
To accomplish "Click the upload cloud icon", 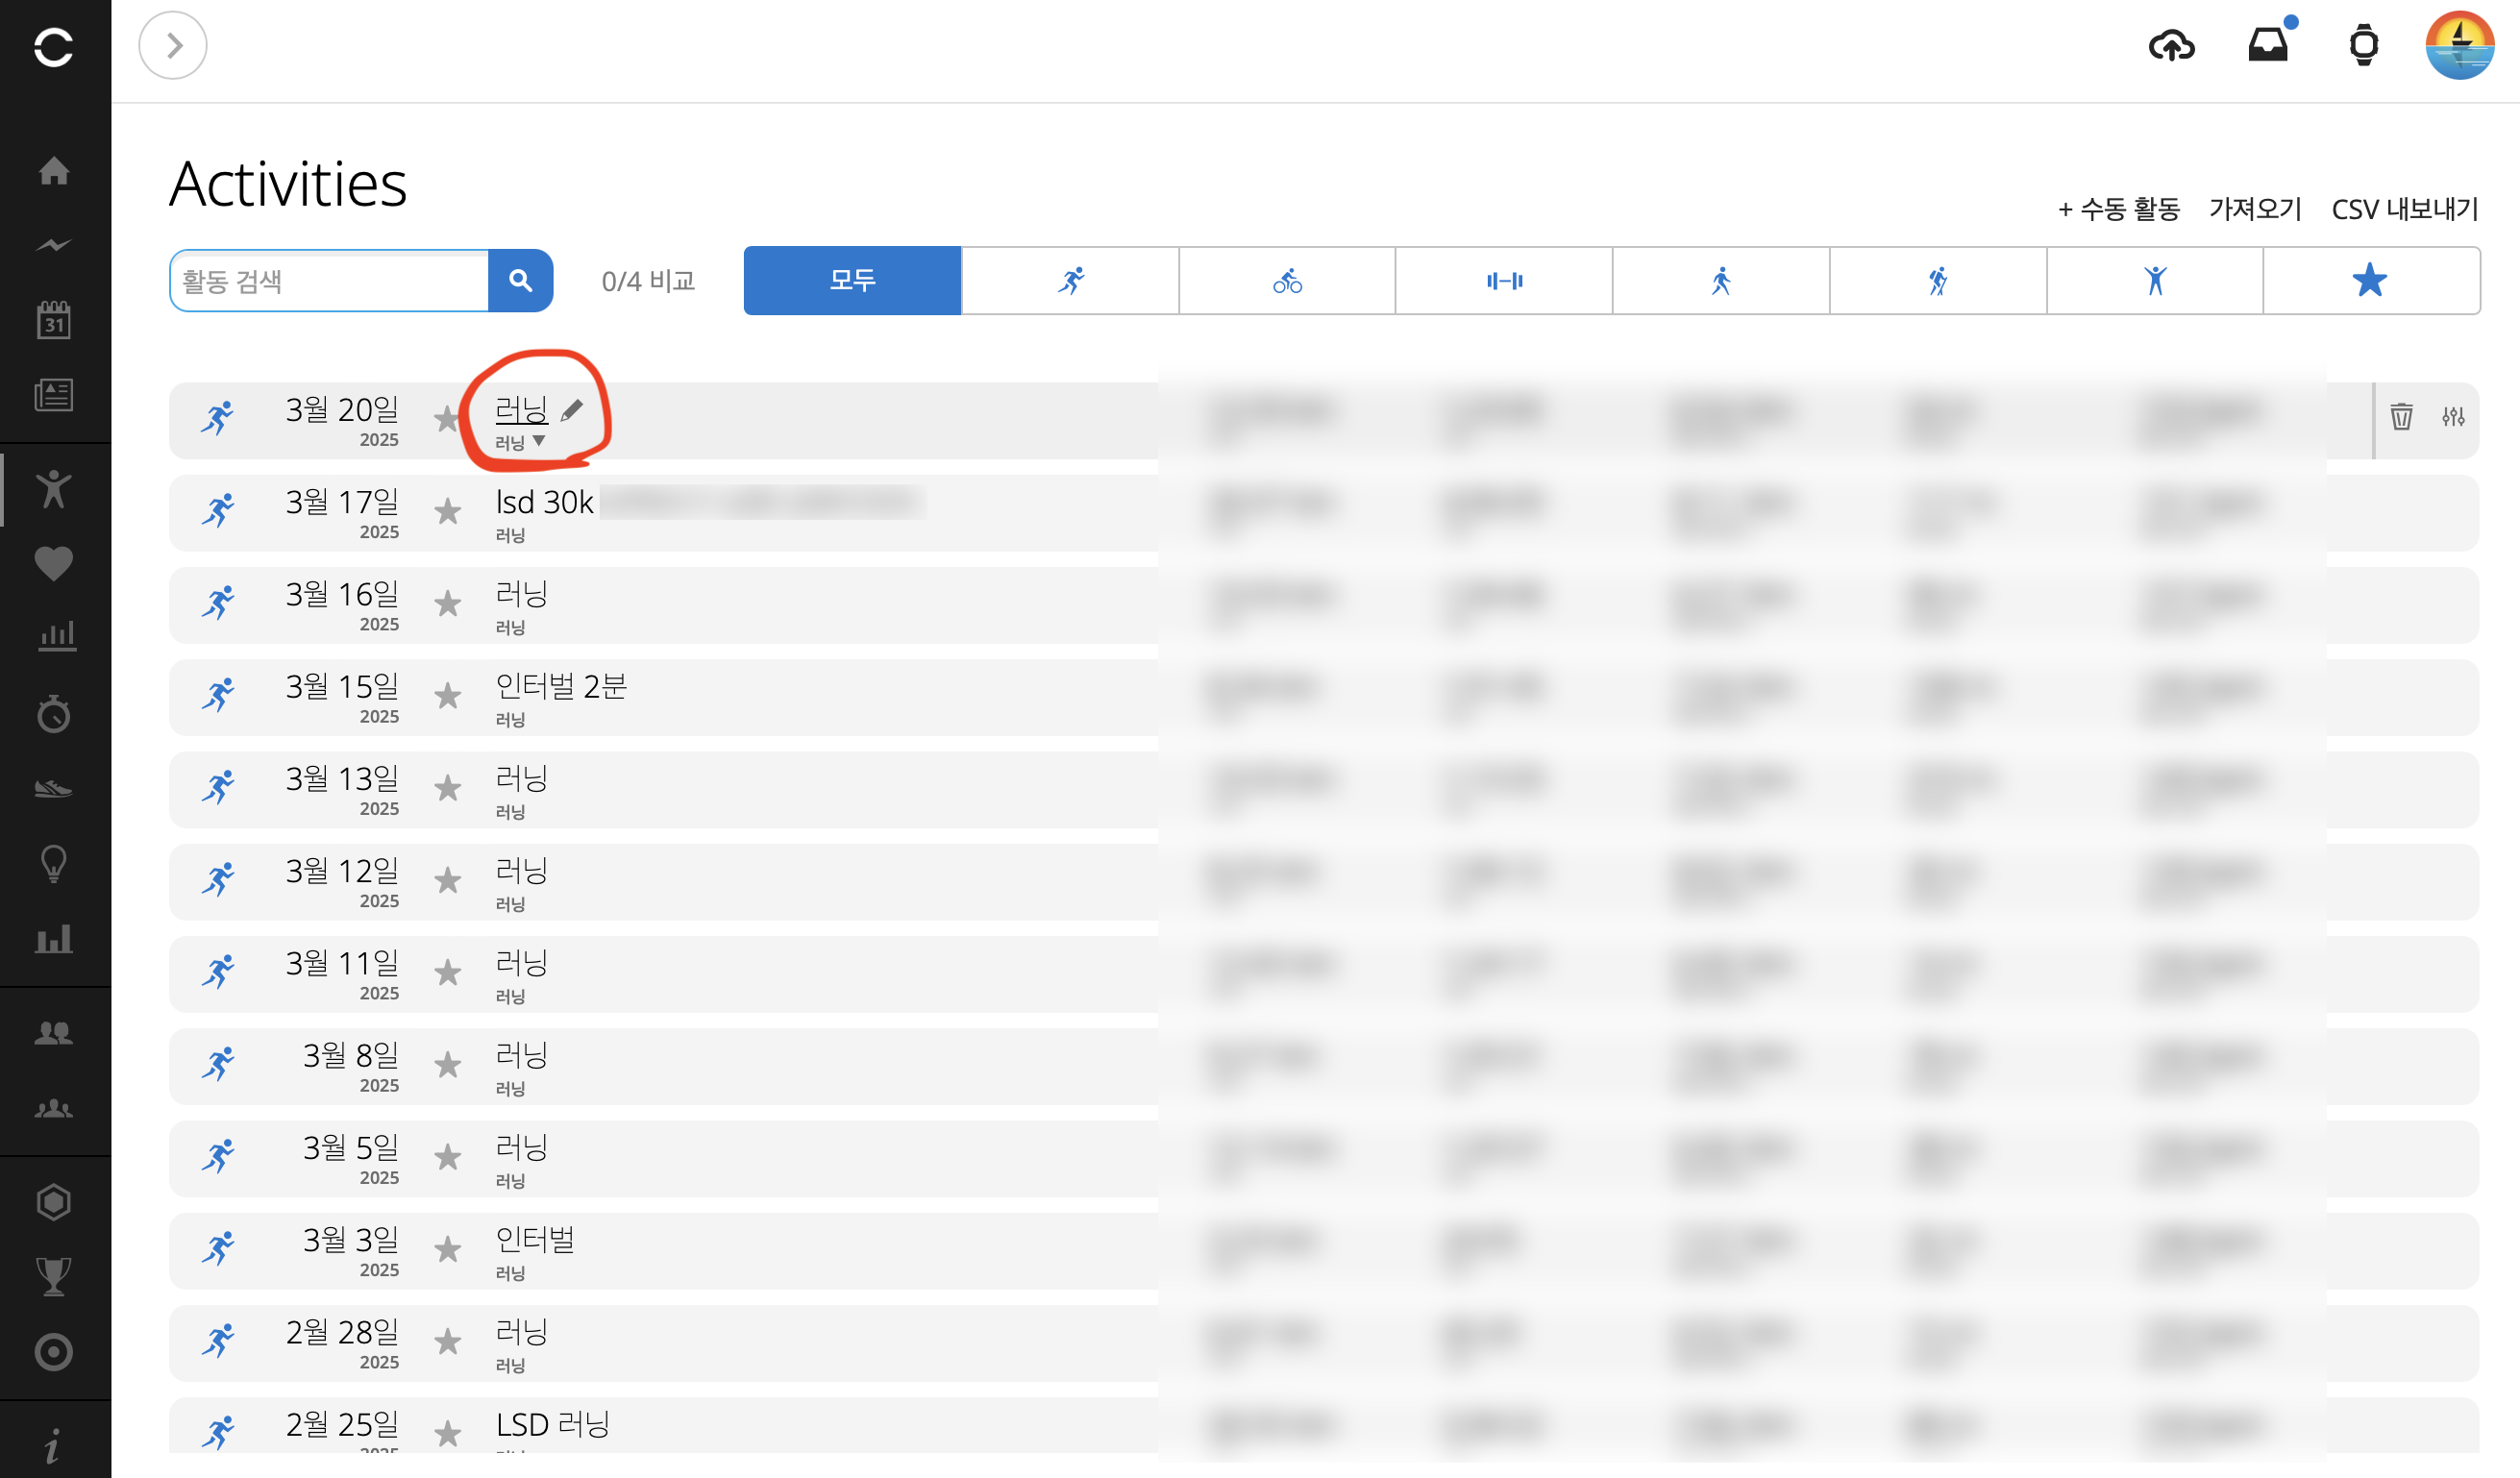I will (x=2171, y=46).
